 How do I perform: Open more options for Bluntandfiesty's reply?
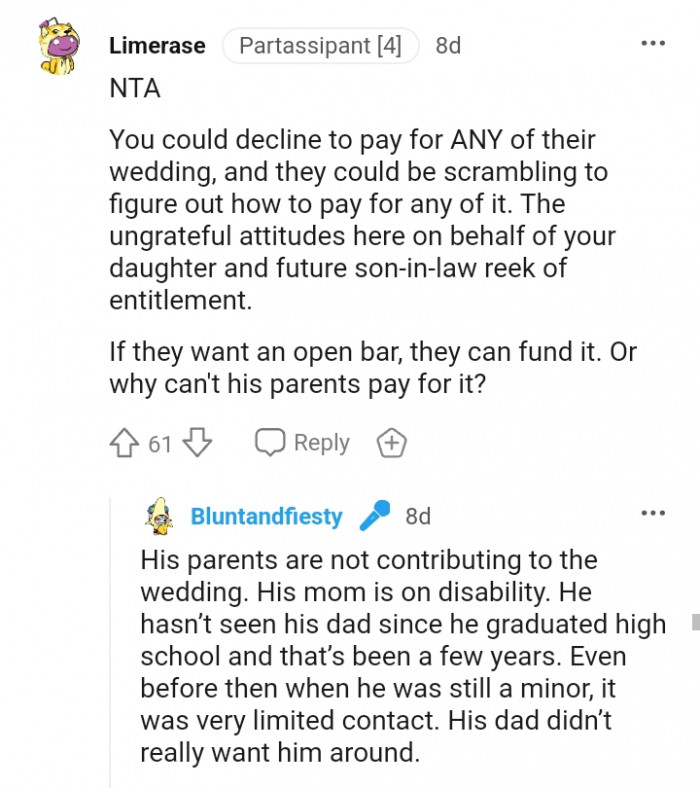point(652,513)
